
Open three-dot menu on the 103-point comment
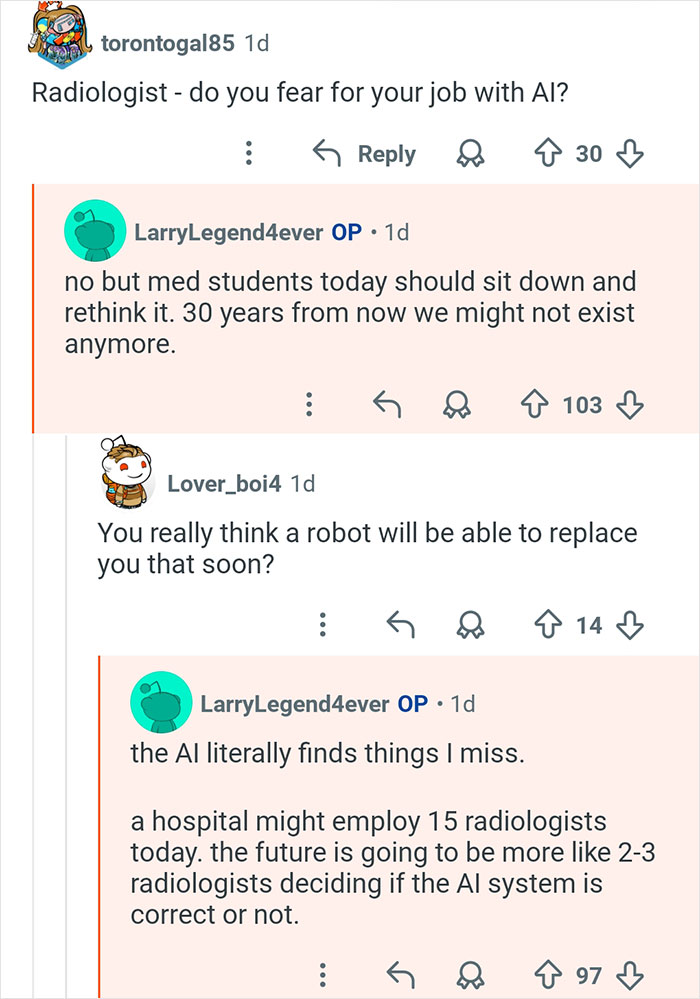[x=310, y=405]
